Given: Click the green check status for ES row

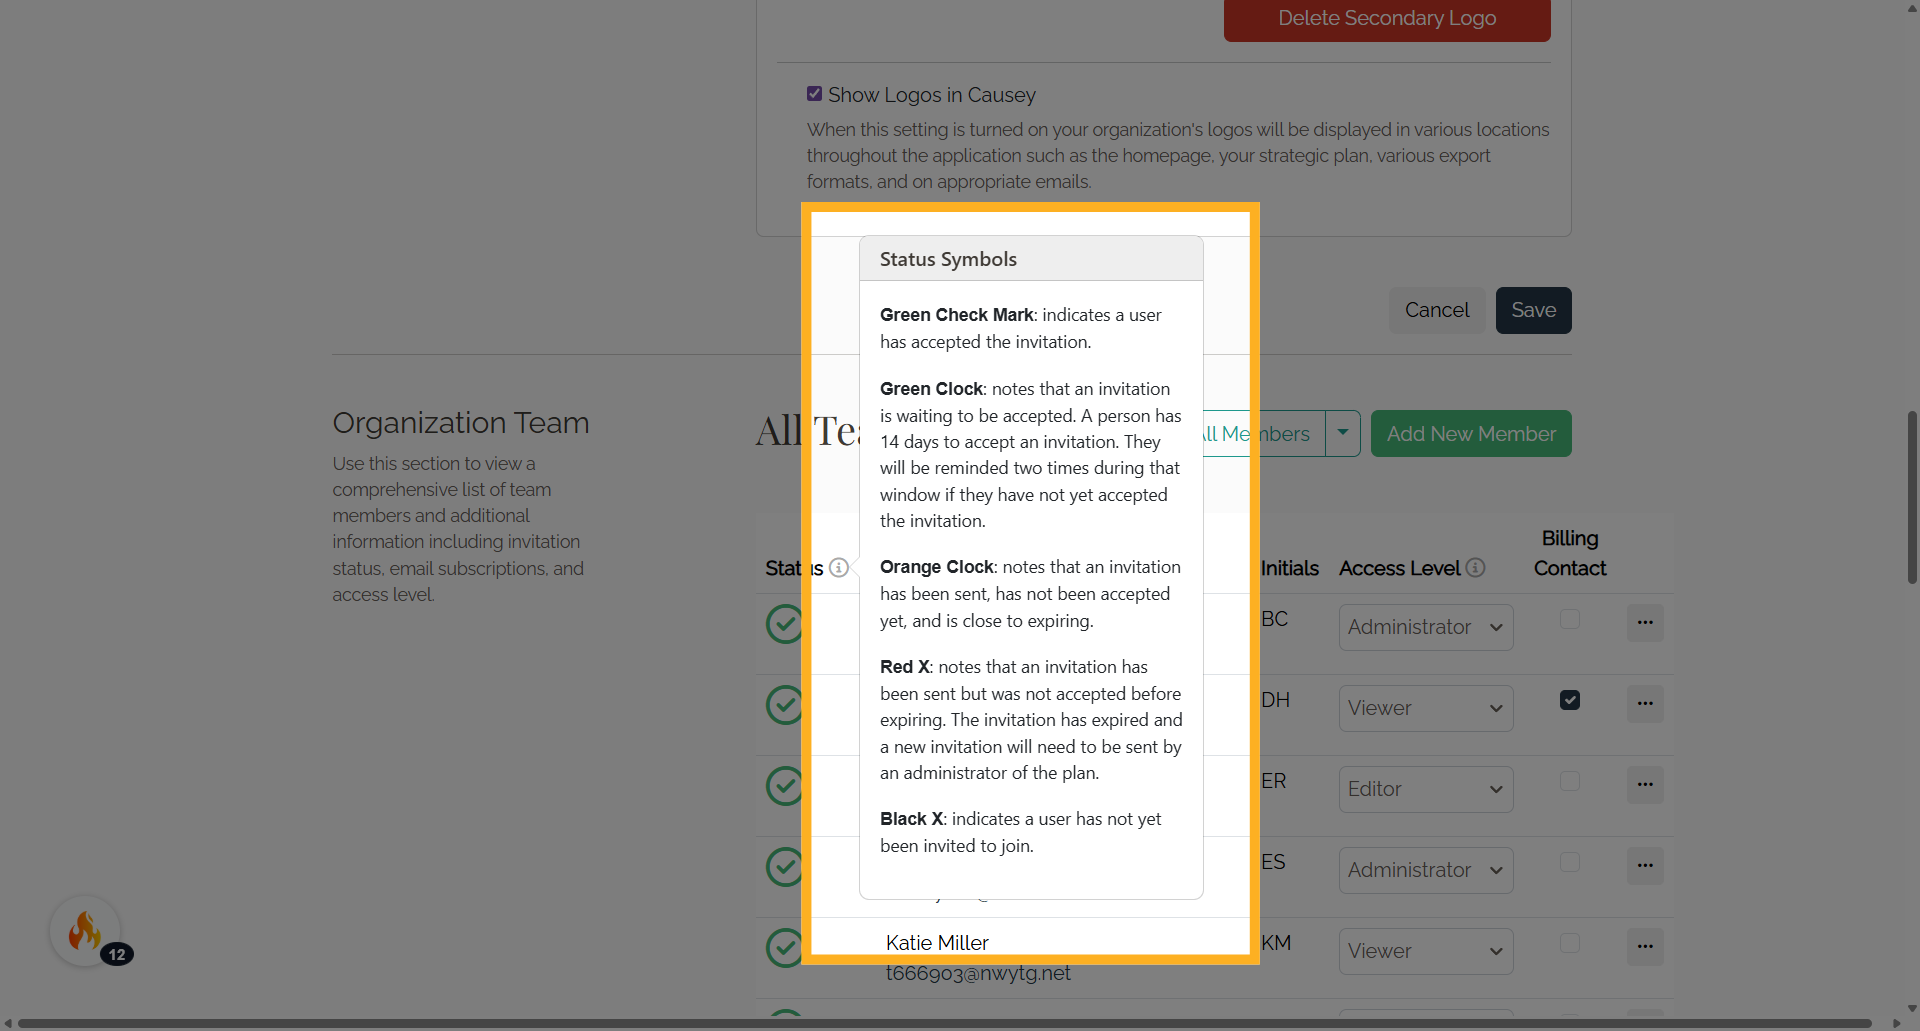Looking at the screenshot, I should pyautogui.click(x=785, y=867).
